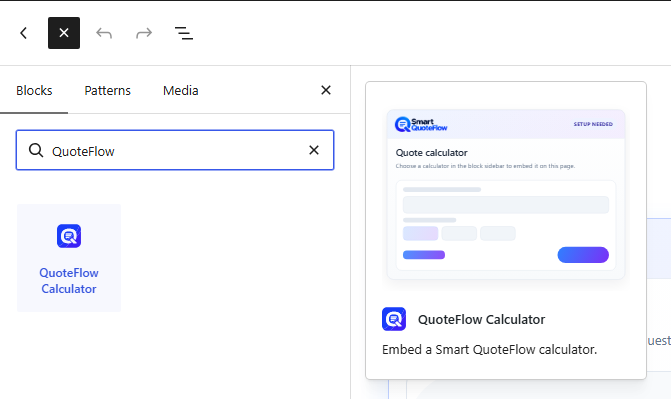Click the QuoteFlow Calculator title in preview card

point(481,319)
